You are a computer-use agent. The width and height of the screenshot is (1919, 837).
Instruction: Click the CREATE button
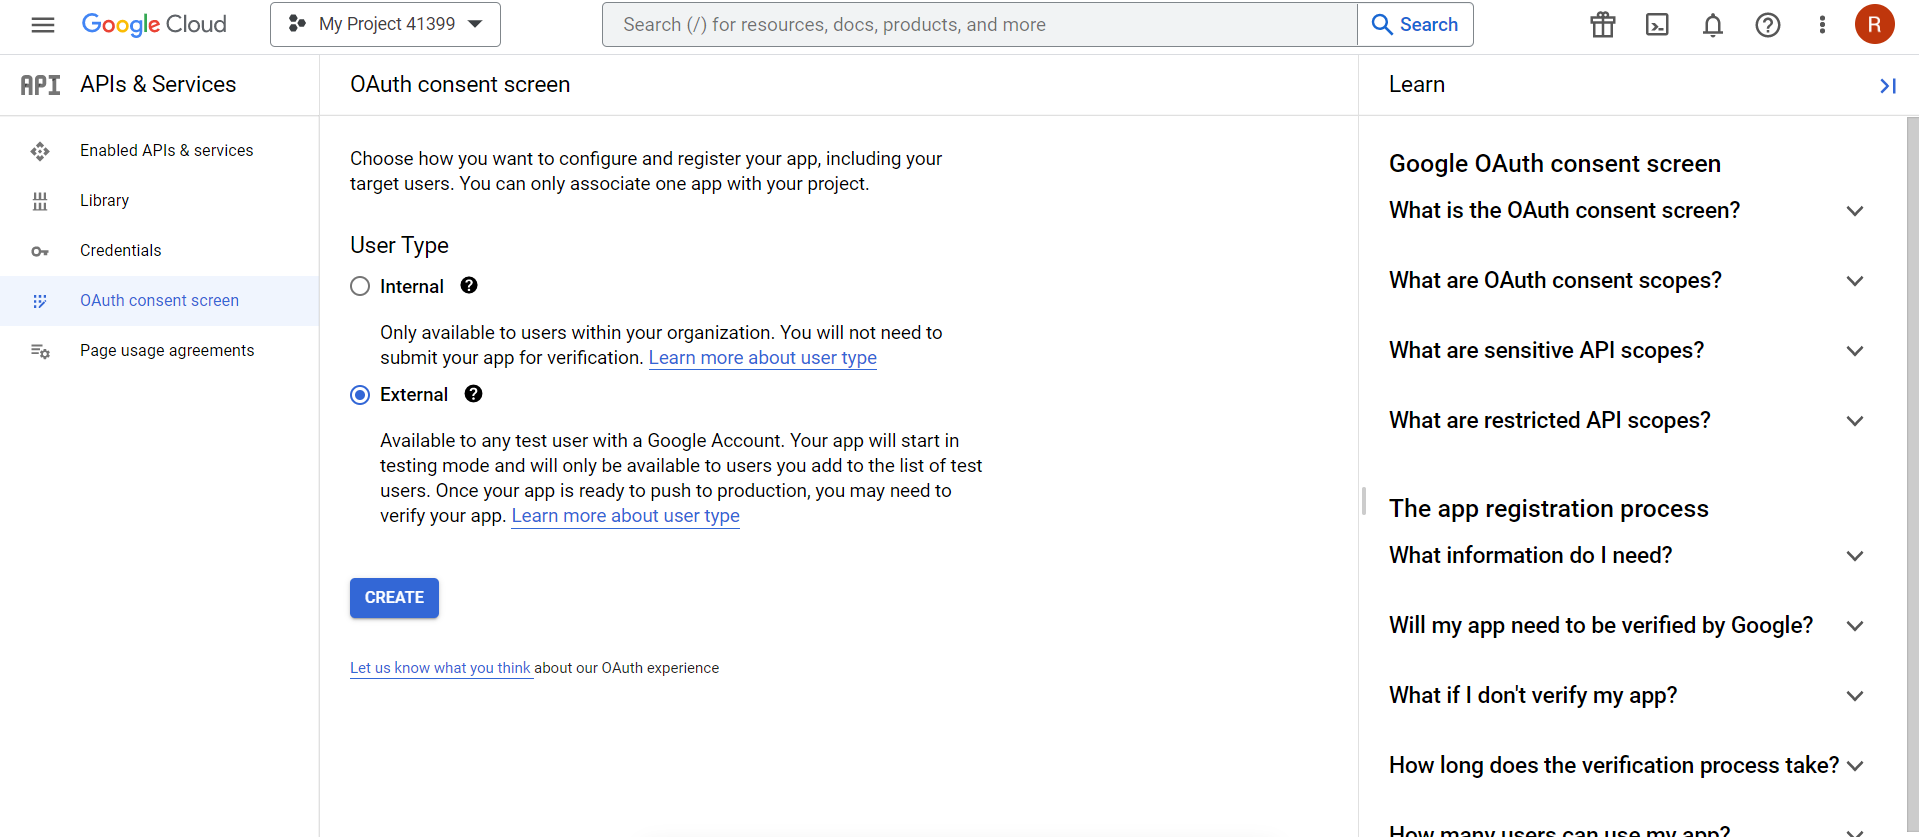point(394,598)
